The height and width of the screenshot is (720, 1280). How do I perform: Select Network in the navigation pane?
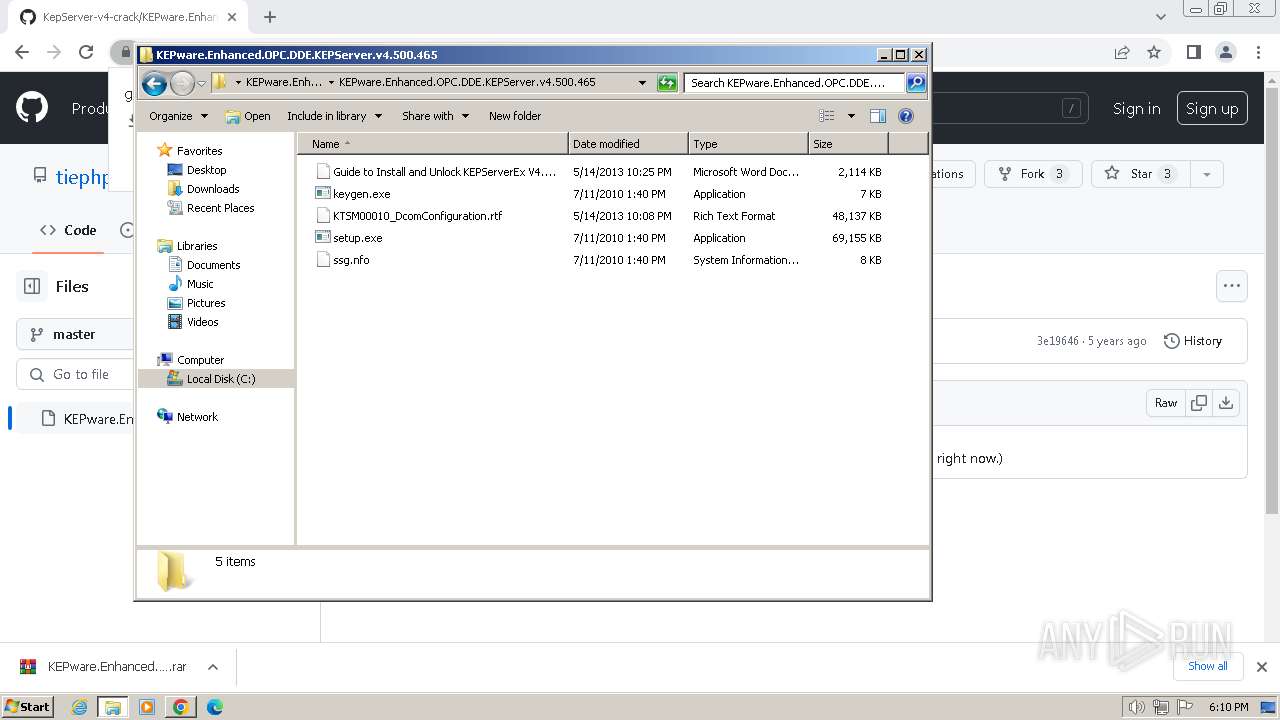click(197, 417)
